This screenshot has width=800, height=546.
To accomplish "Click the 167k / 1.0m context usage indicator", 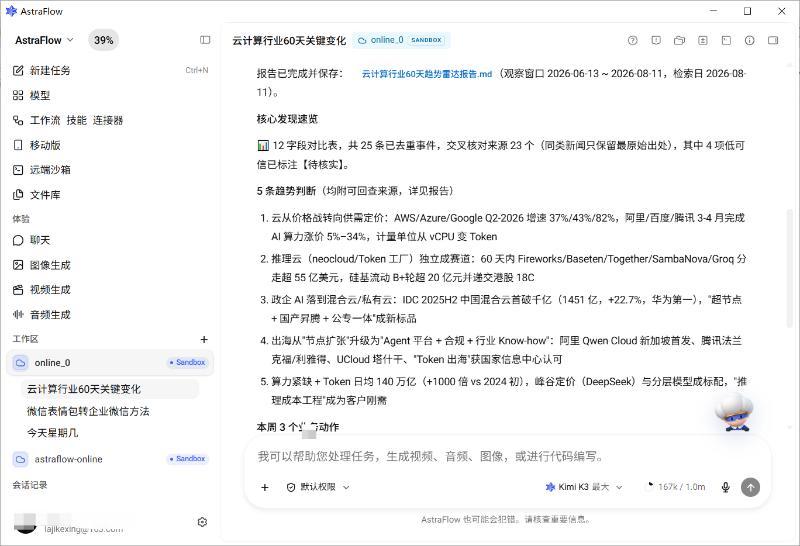I will click(x=676, y=487).
